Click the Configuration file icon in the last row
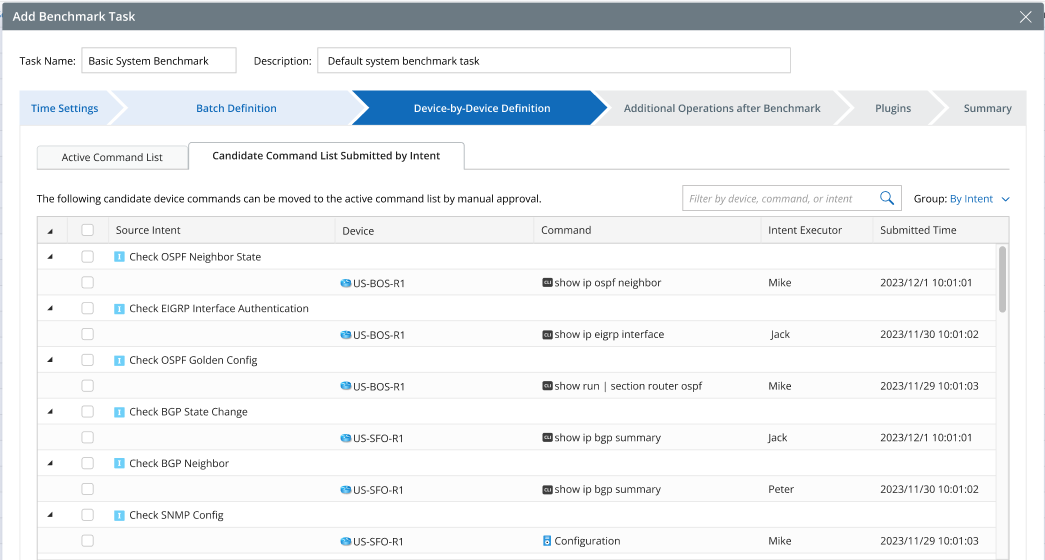The height and width of the screenshot is (560, 1045). coord(547,541)
